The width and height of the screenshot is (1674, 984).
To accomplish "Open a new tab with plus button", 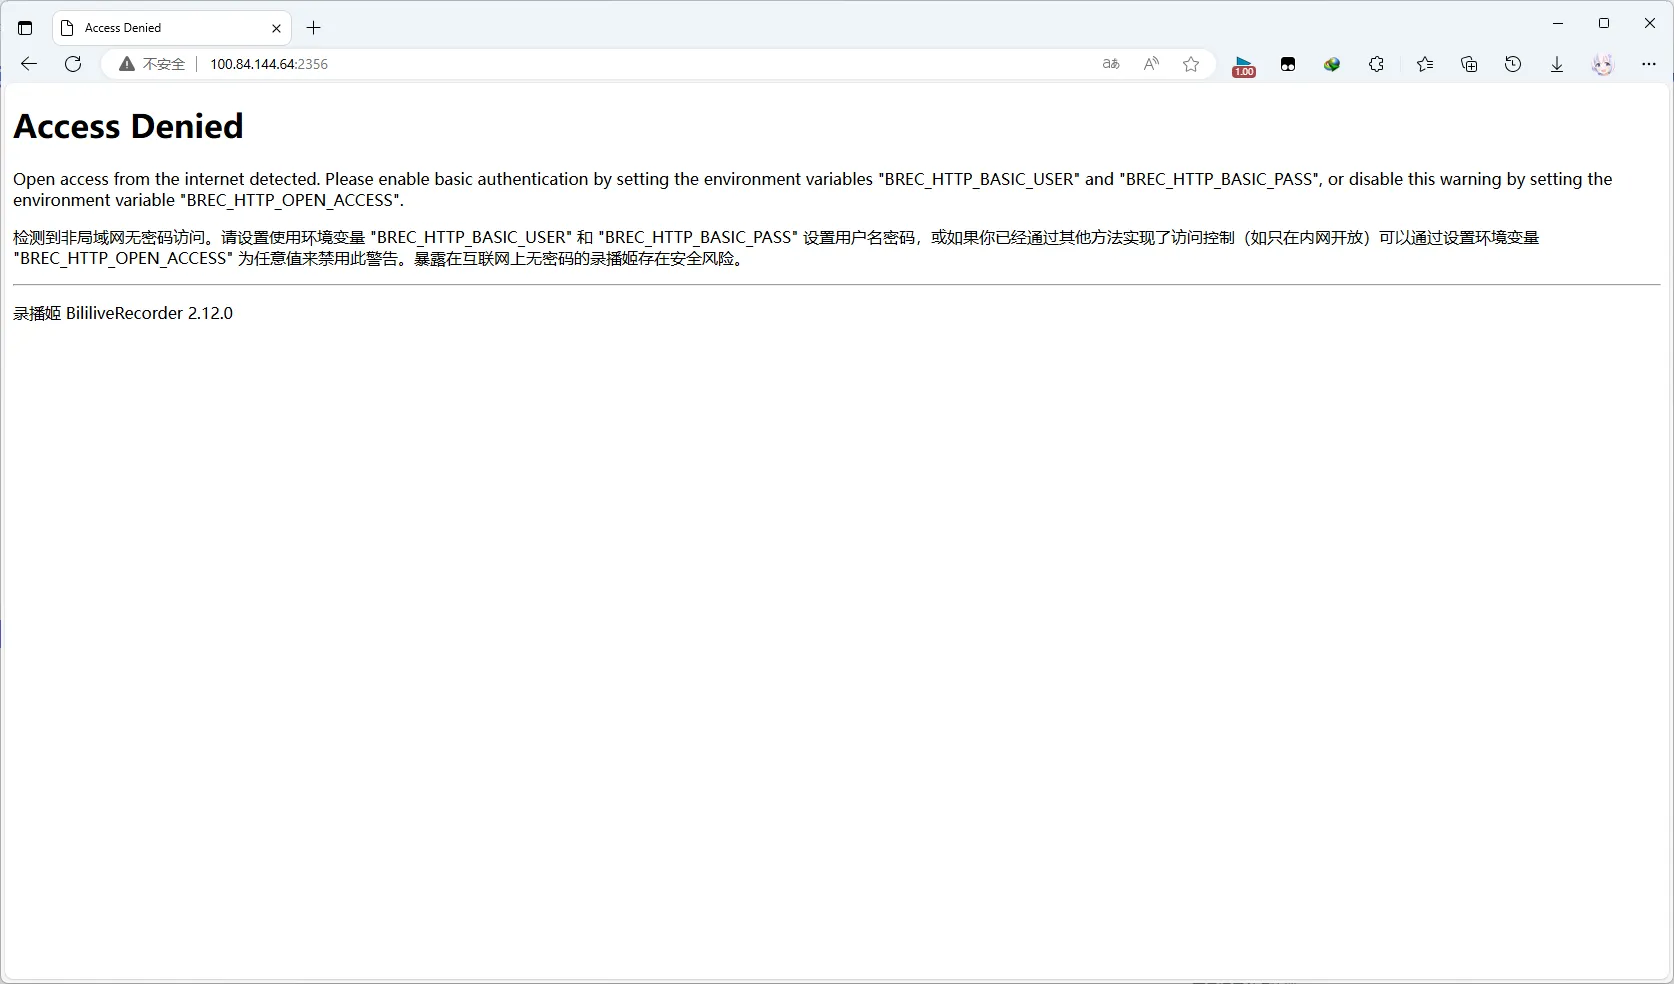I will pos(314,28).
